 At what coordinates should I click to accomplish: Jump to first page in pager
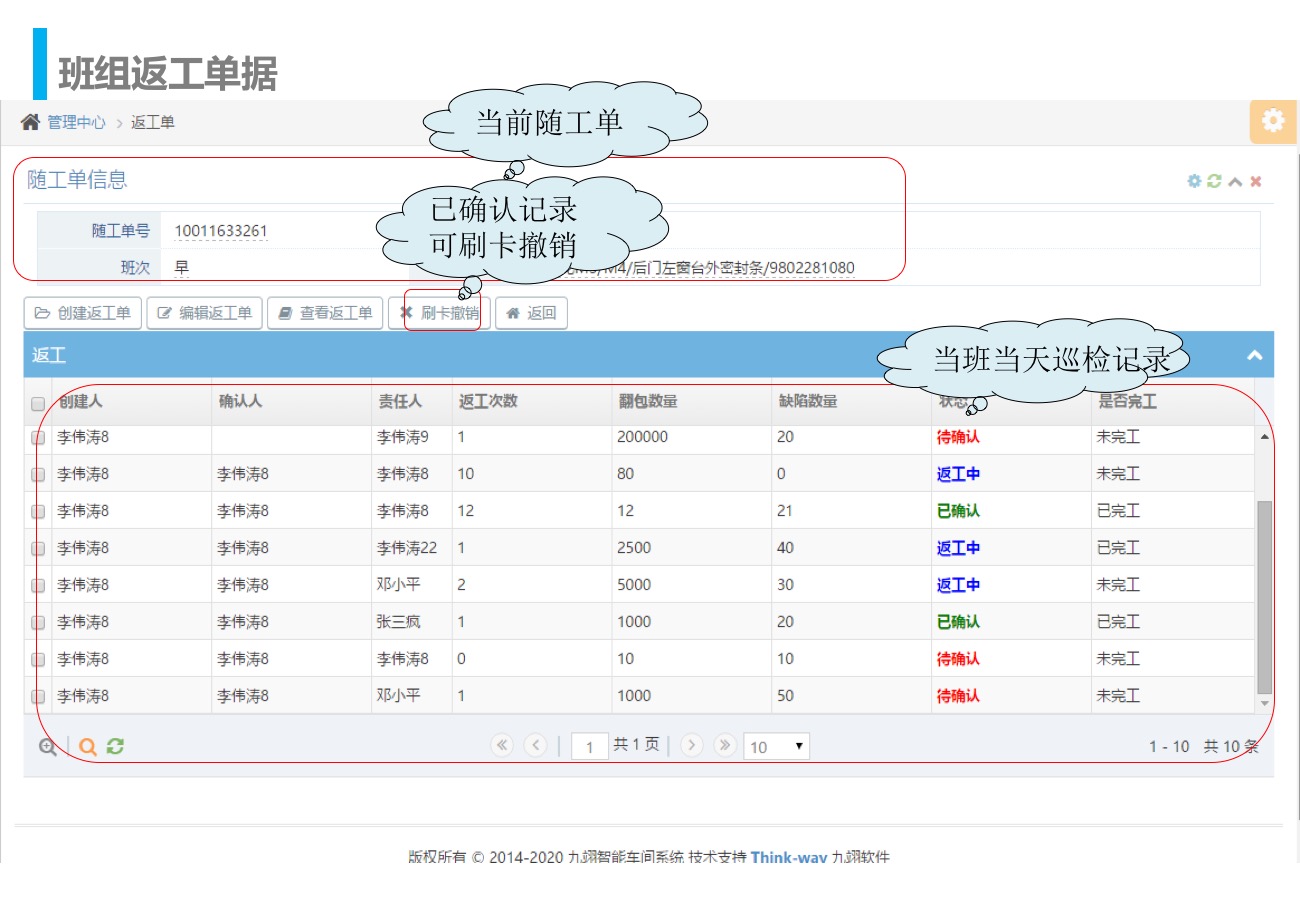[501, 745]
